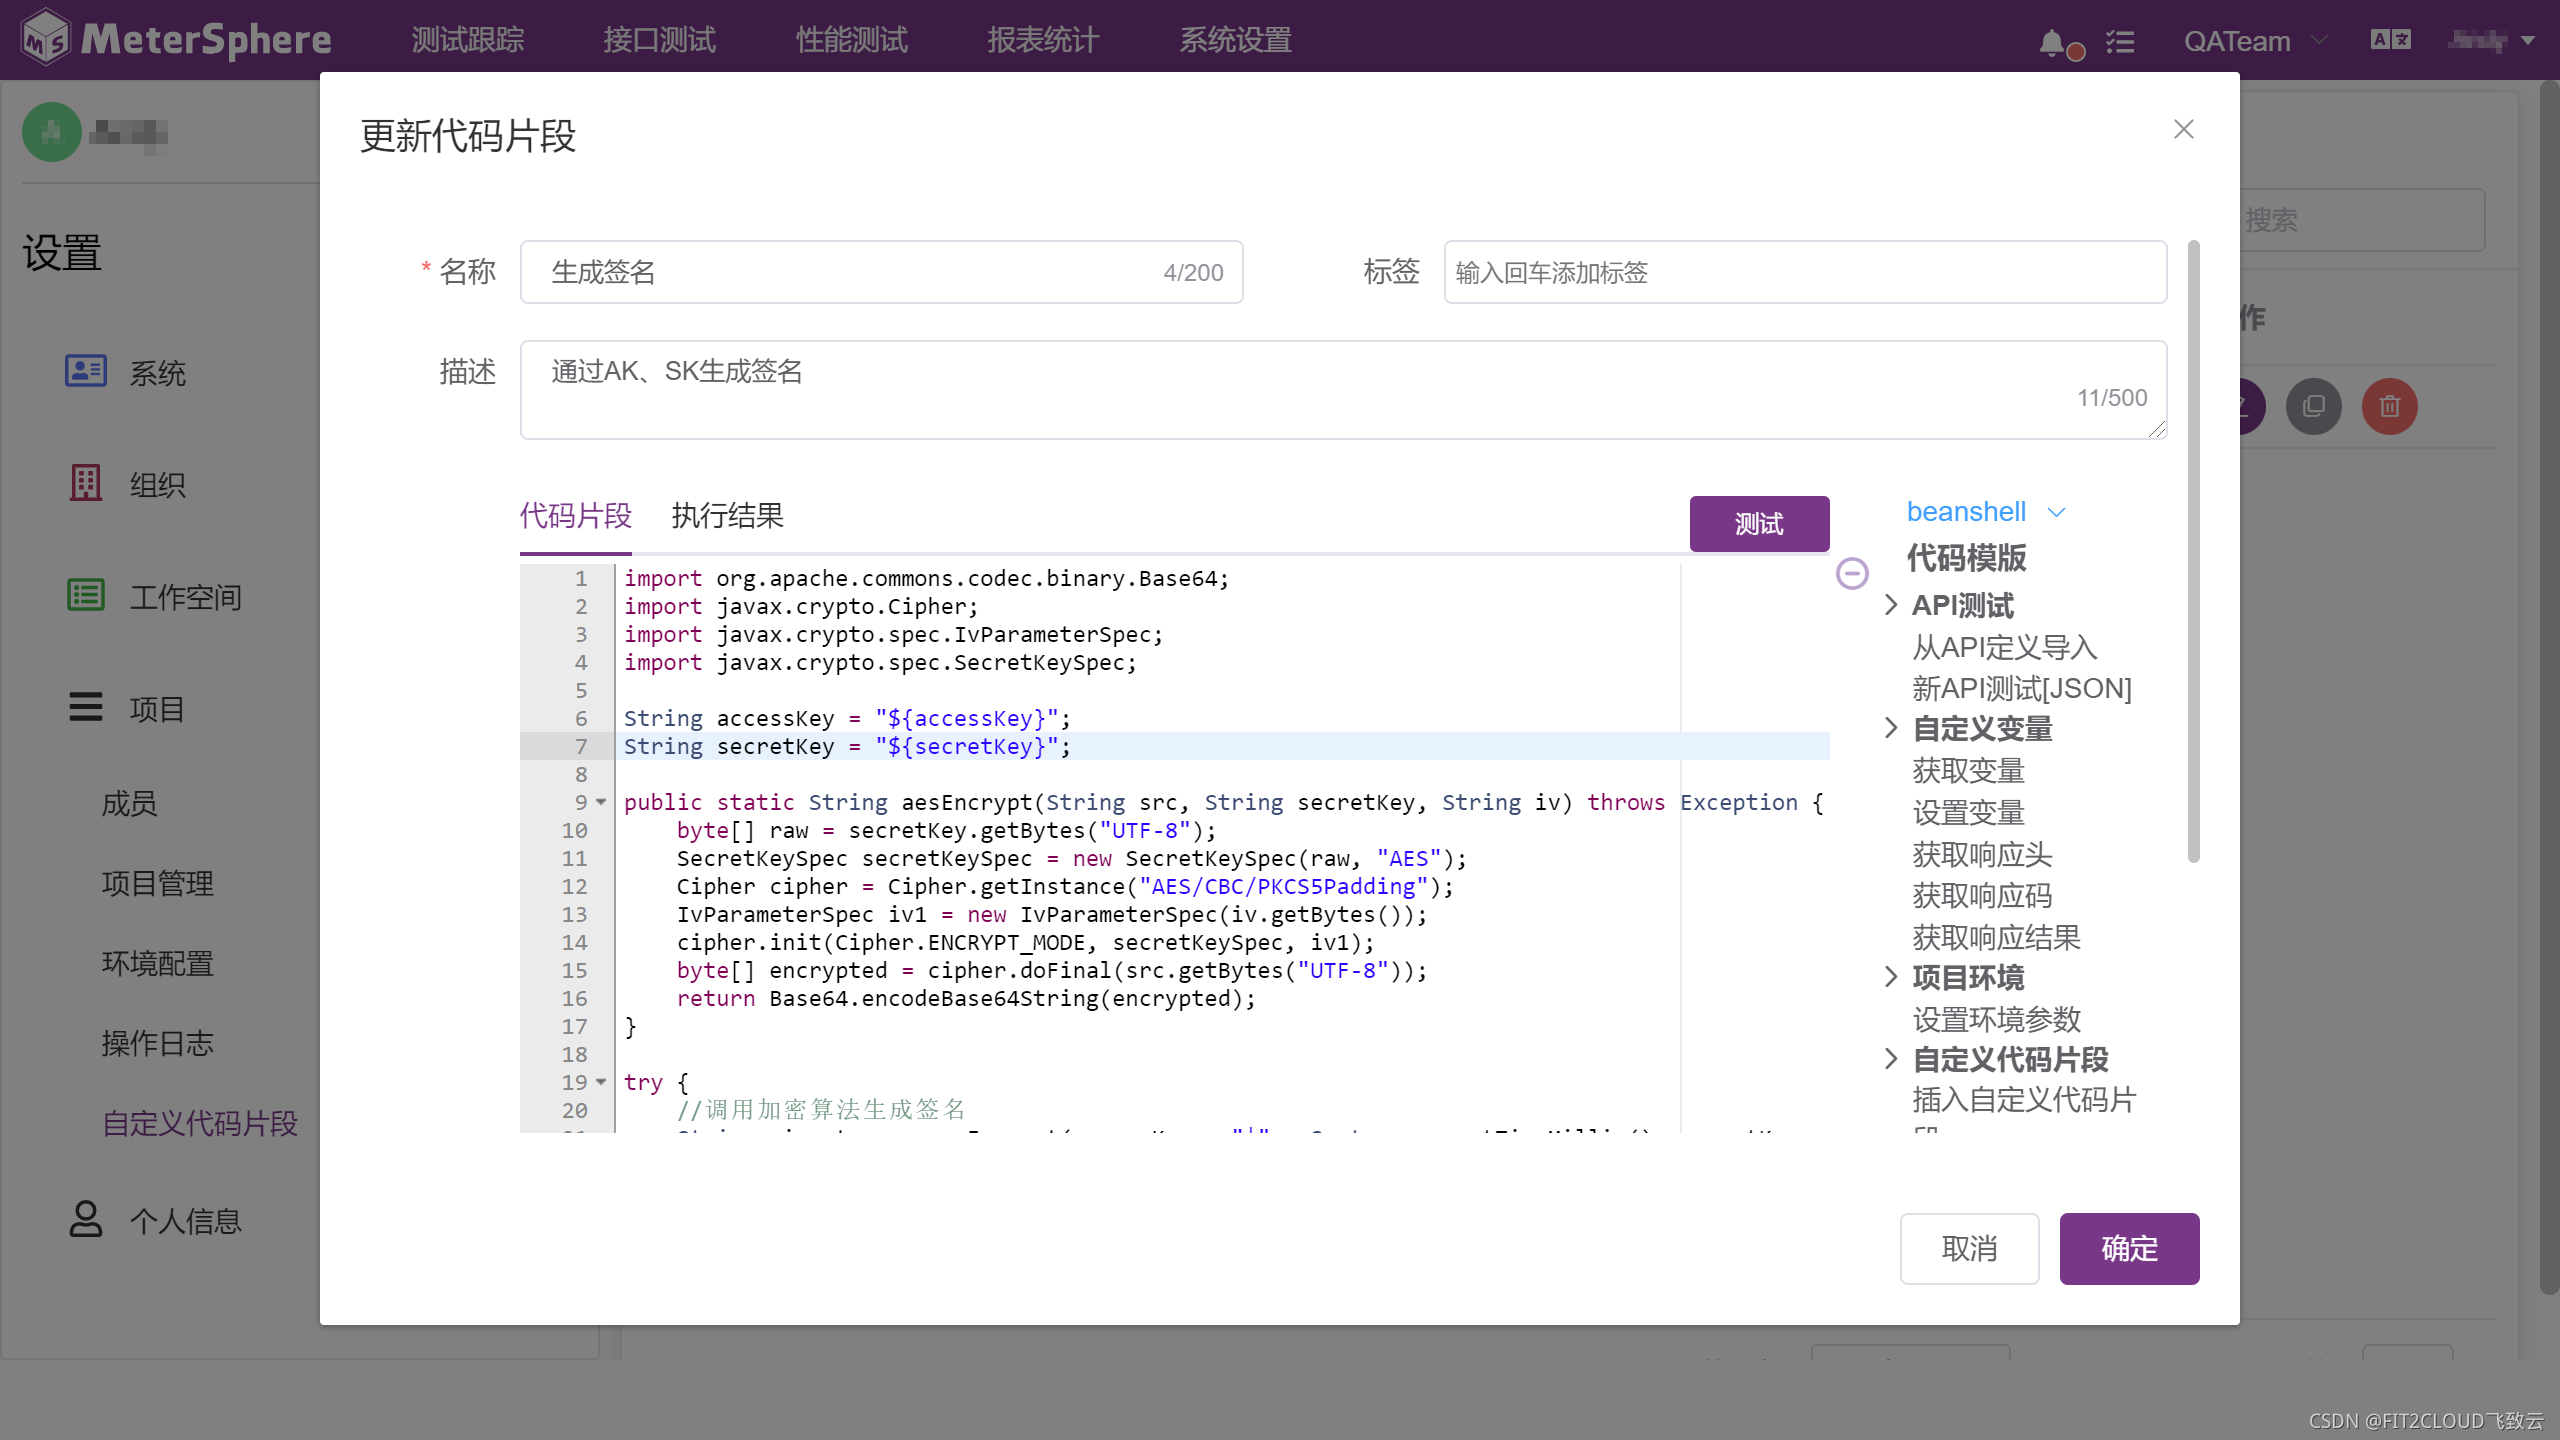Click the language switch icon
This screenshot has width=2560, height=1440.
[x=2390, y=40]
